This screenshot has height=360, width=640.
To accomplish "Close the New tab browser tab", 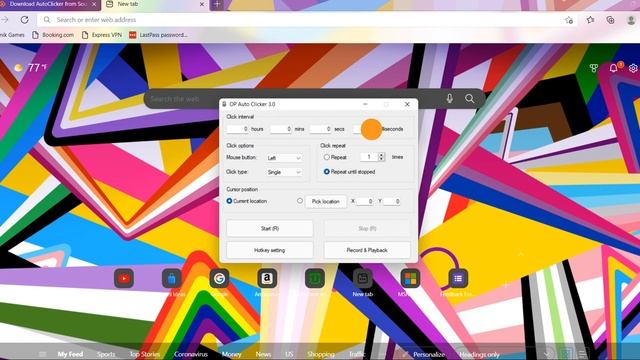I will click(202, 4).
